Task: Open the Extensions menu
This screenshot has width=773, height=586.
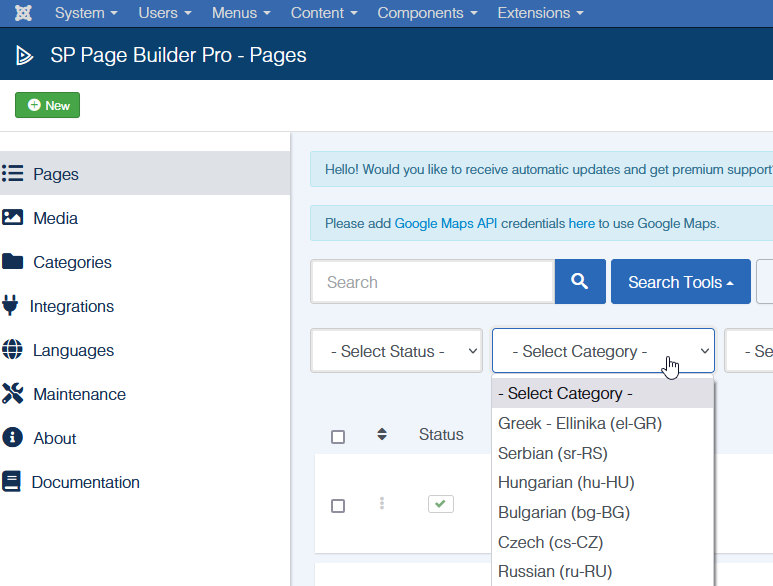Action: pos(540,13)
